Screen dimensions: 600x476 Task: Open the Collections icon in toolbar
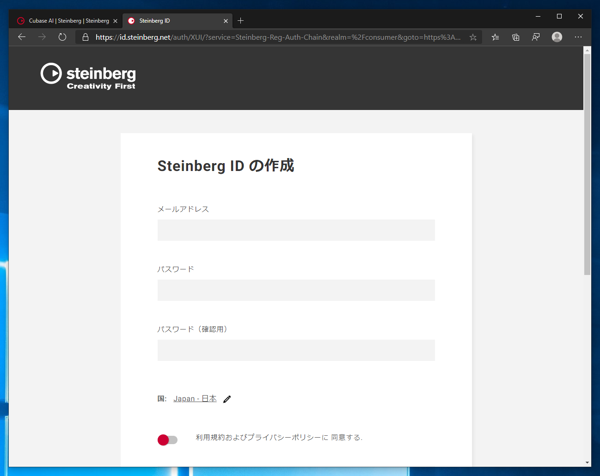515,37
